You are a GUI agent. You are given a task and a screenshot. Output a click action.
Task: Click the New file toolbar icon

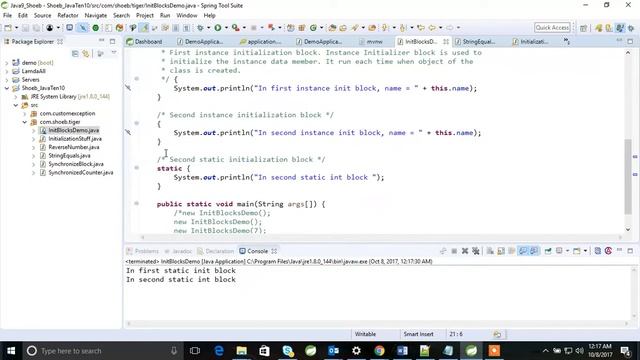pos(8,28)
